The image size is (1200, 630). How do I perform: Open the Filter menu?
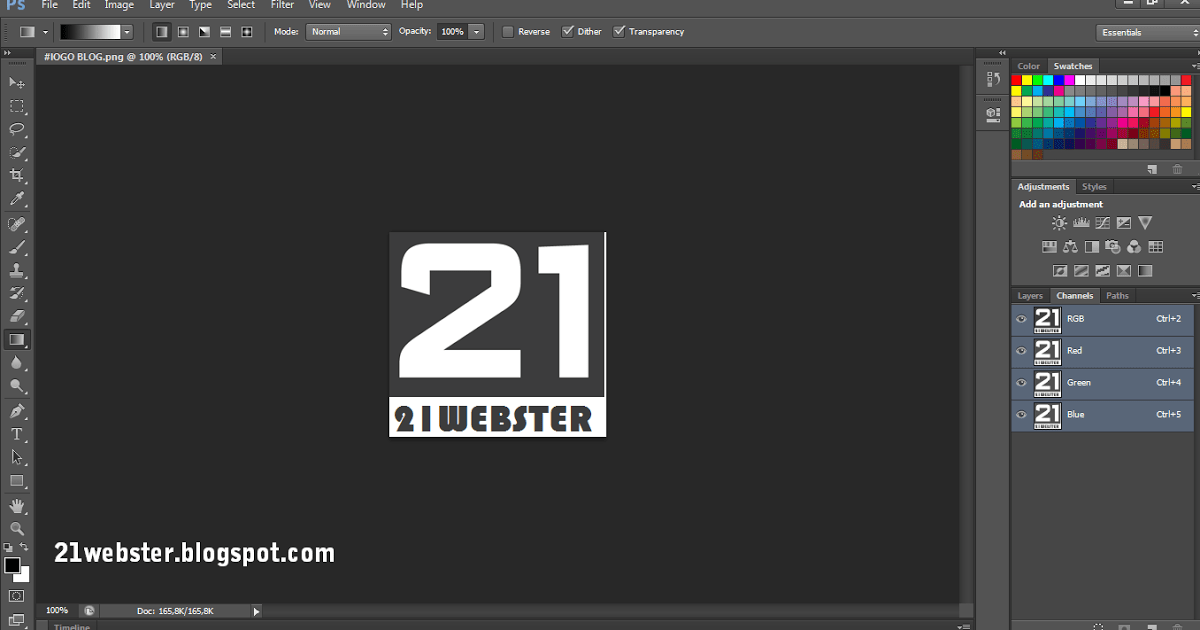282,5
